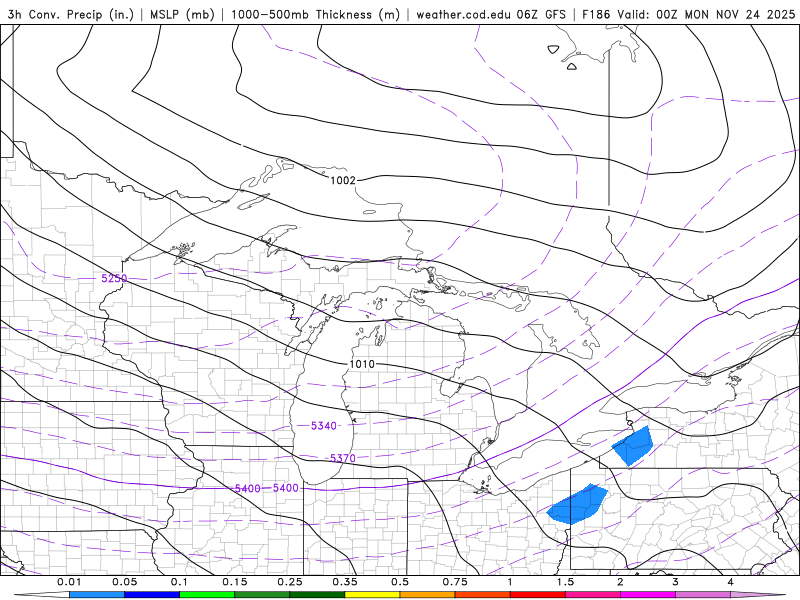
Task: Click the blue precipitation area east of Lake Erie
Action: click(634, 445)
